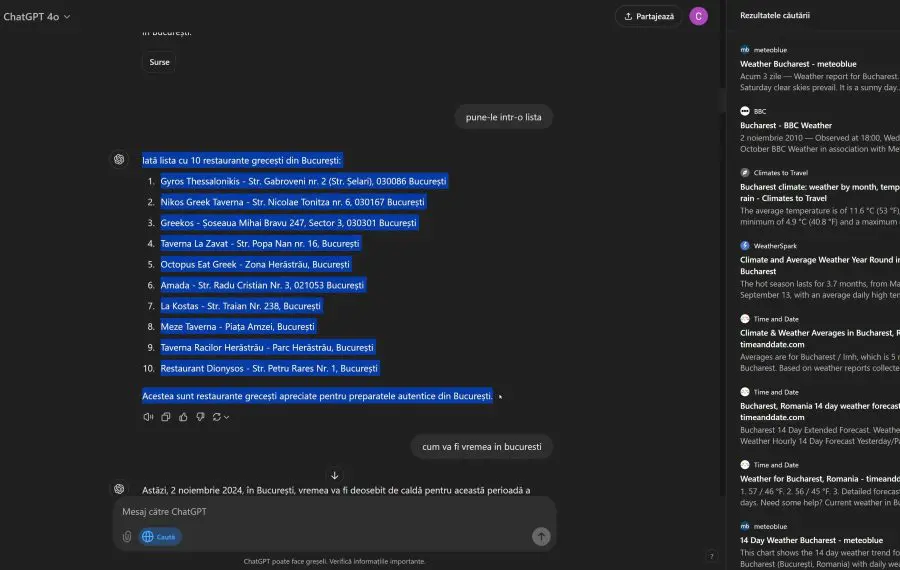The image size is (900, 570).
Task: Click Gyros Thessalonikis list entry
Action: [x=303, y=181]
